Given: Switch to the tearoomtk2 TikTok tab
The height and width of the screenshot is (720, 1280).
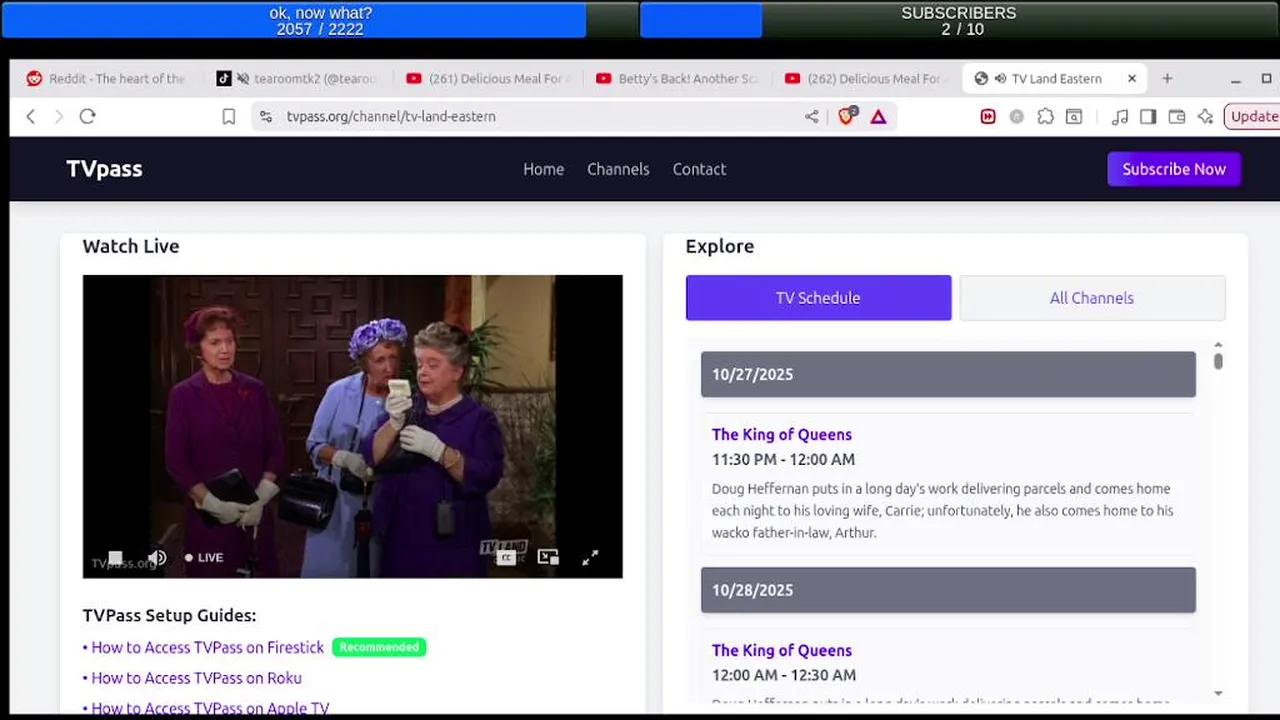Looking at the screenshot, I should click(x=297, y=78).
